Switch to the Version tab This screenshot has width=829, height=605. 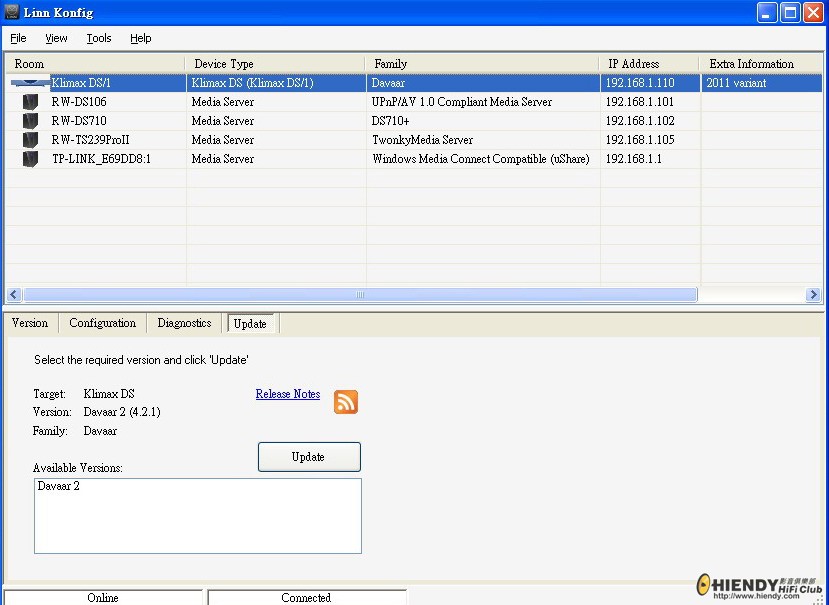pyautogui.click(x=30, y=323)
